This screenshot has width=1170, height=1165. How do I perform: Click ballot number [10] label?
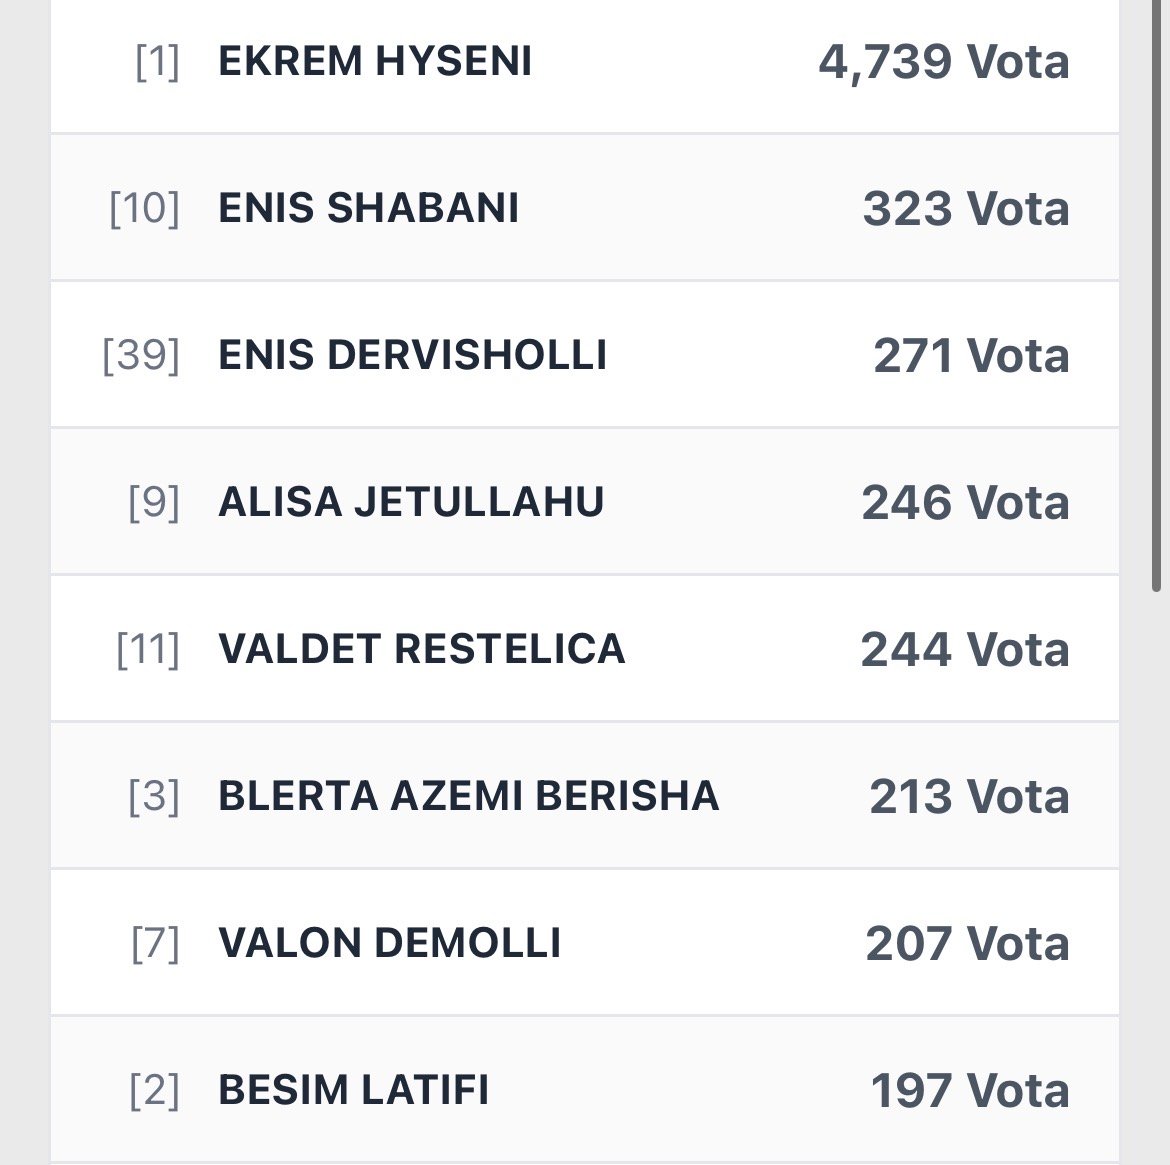point(144,209)
